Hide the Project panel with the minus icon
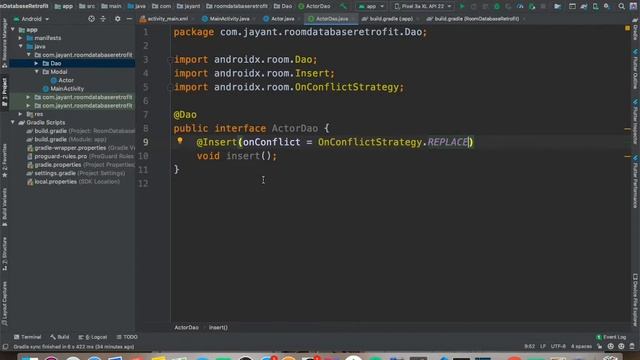This screenshot has width=640, height=360. coord(129,19)
